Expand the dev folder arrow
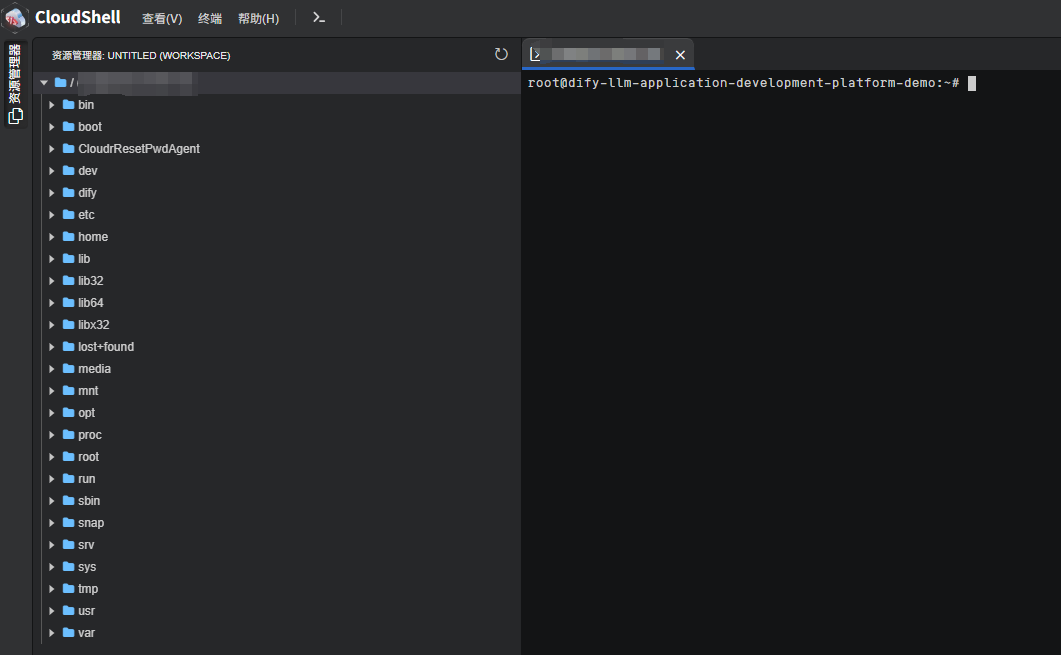Screen dimensions: 1061x655 (x=51, y=171)
